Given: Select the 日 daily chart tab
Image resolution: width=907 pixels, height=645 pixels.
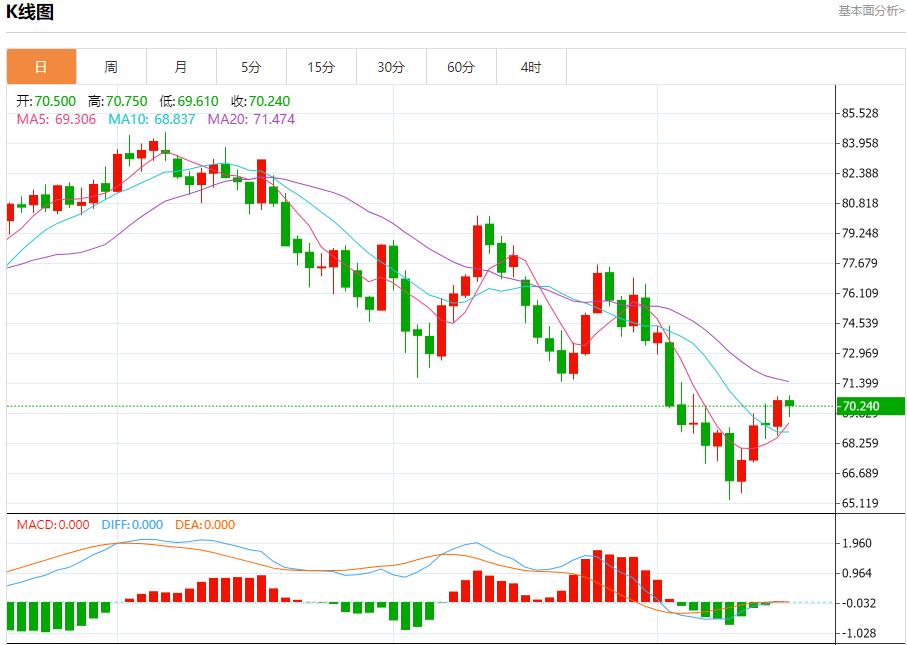Looking at the screenshot, I should 41,67.
